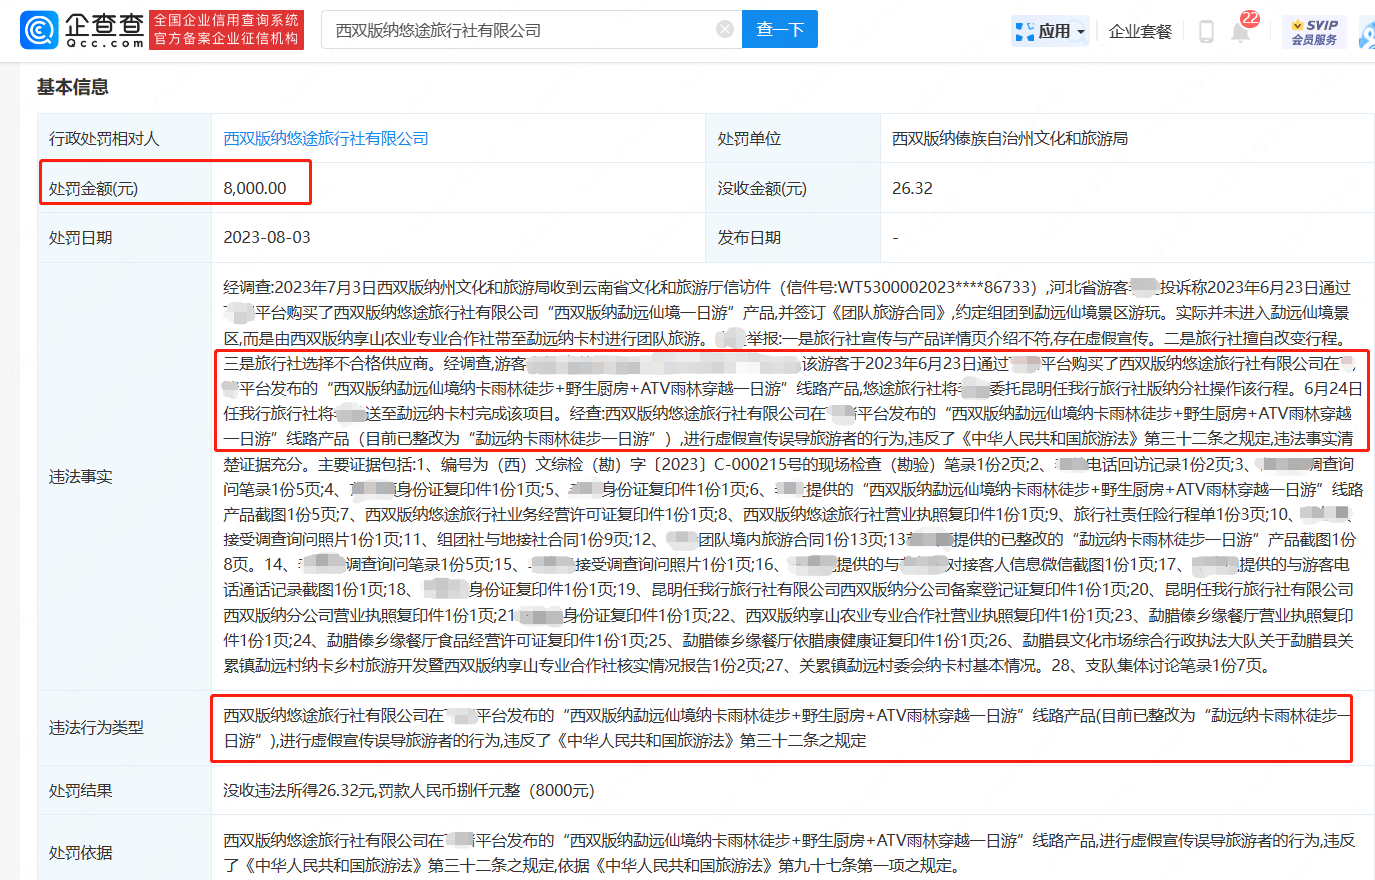Clear the search box with the X icon
The width and height of the screenshot is (1375, 880).
pos(725,30)
